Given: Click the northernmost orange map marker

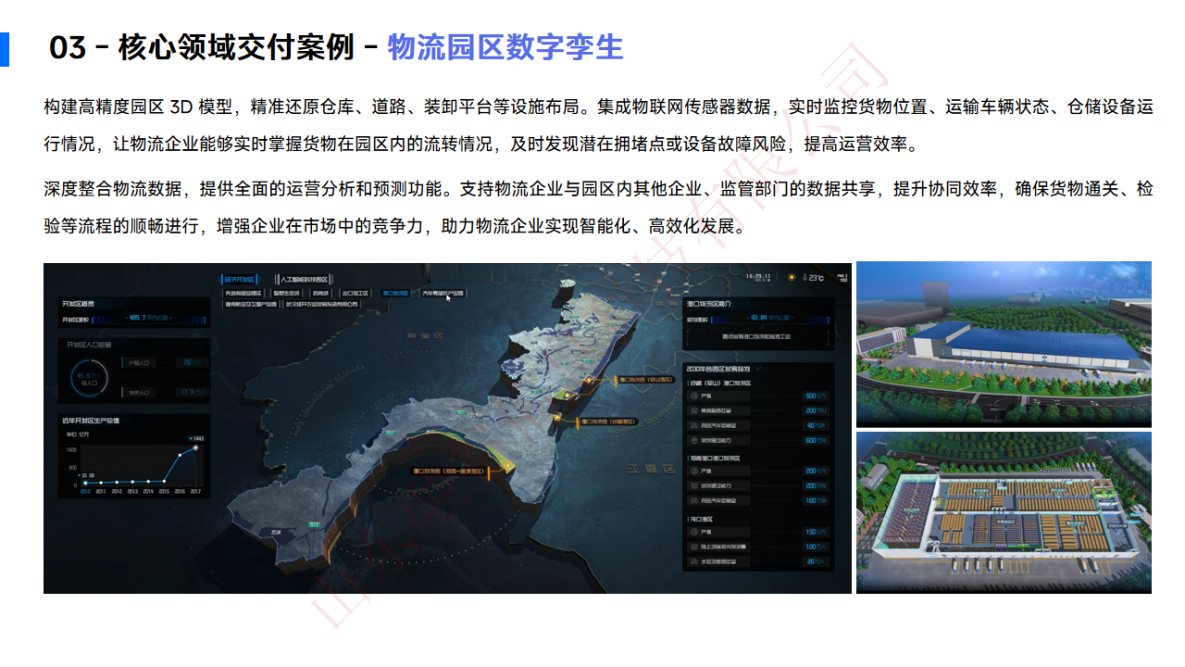Looking at the screenshot, I should [587, 380].
